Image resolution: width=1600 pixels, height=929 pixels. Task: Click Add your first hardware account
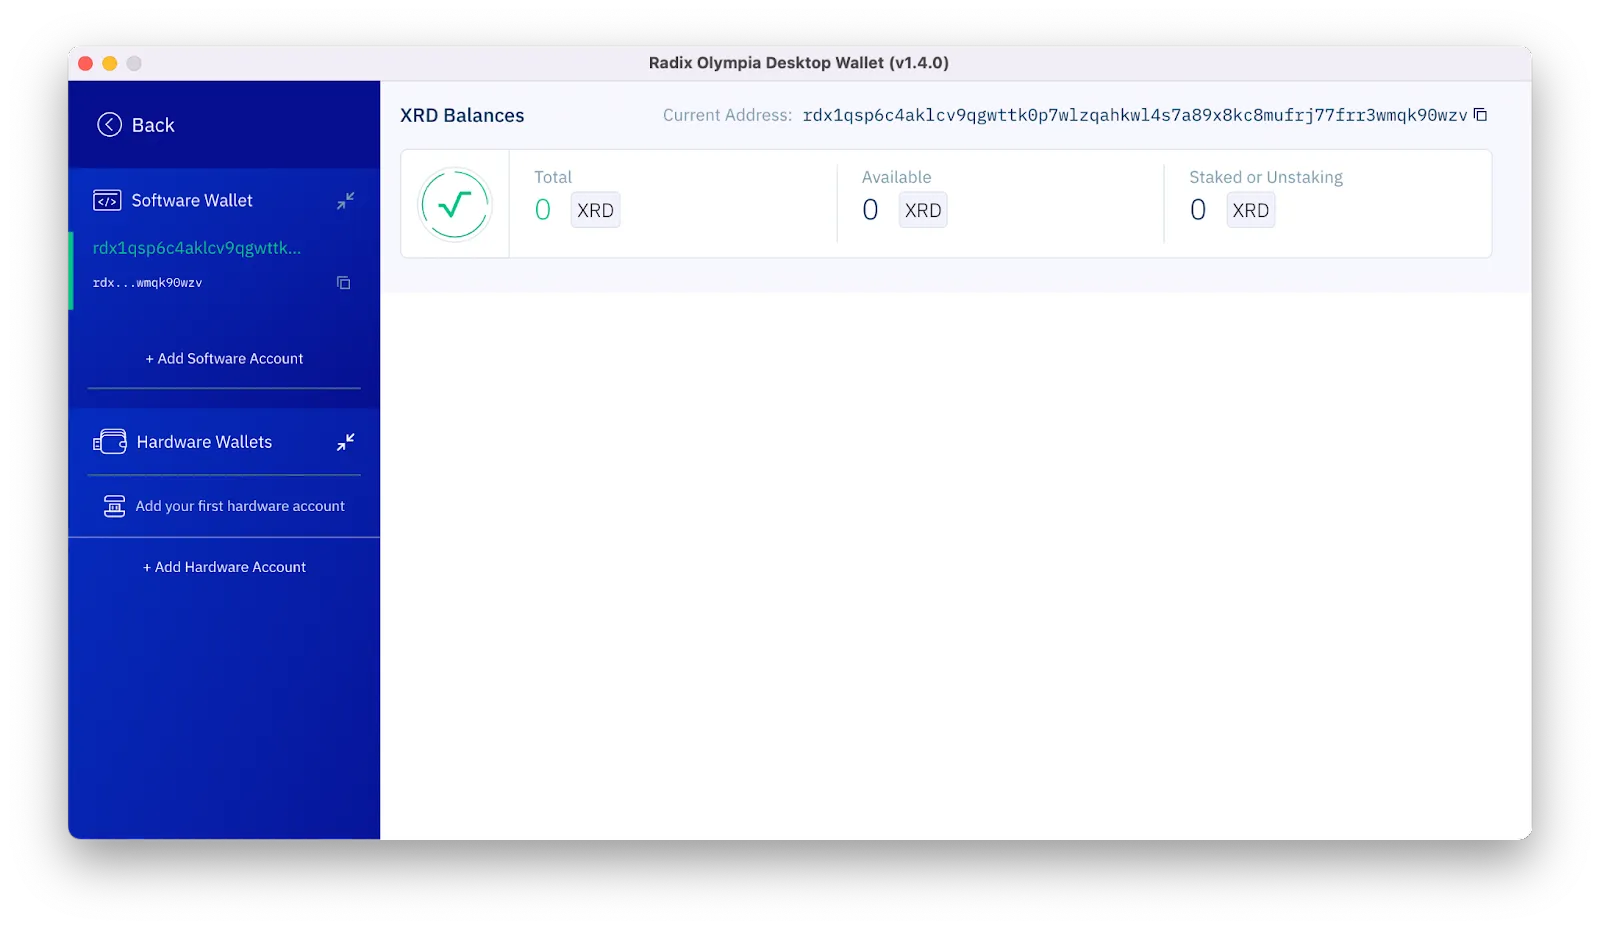240,506
